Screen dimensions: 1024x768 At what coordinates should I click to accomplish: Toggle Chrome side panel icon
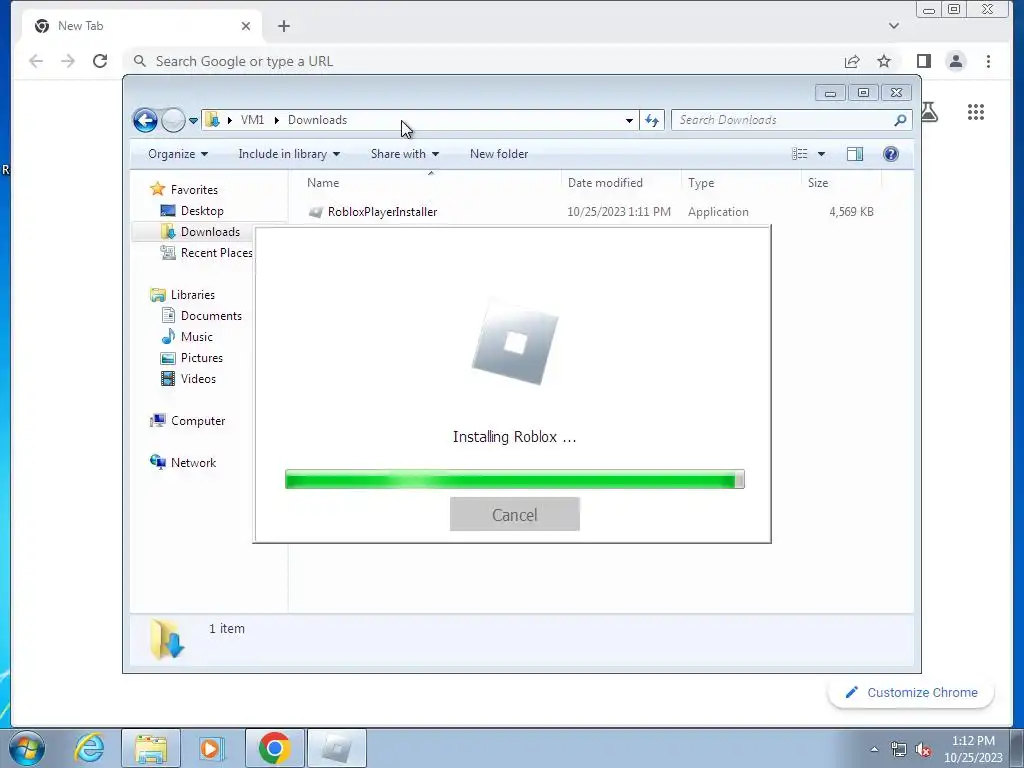point(923,61)
